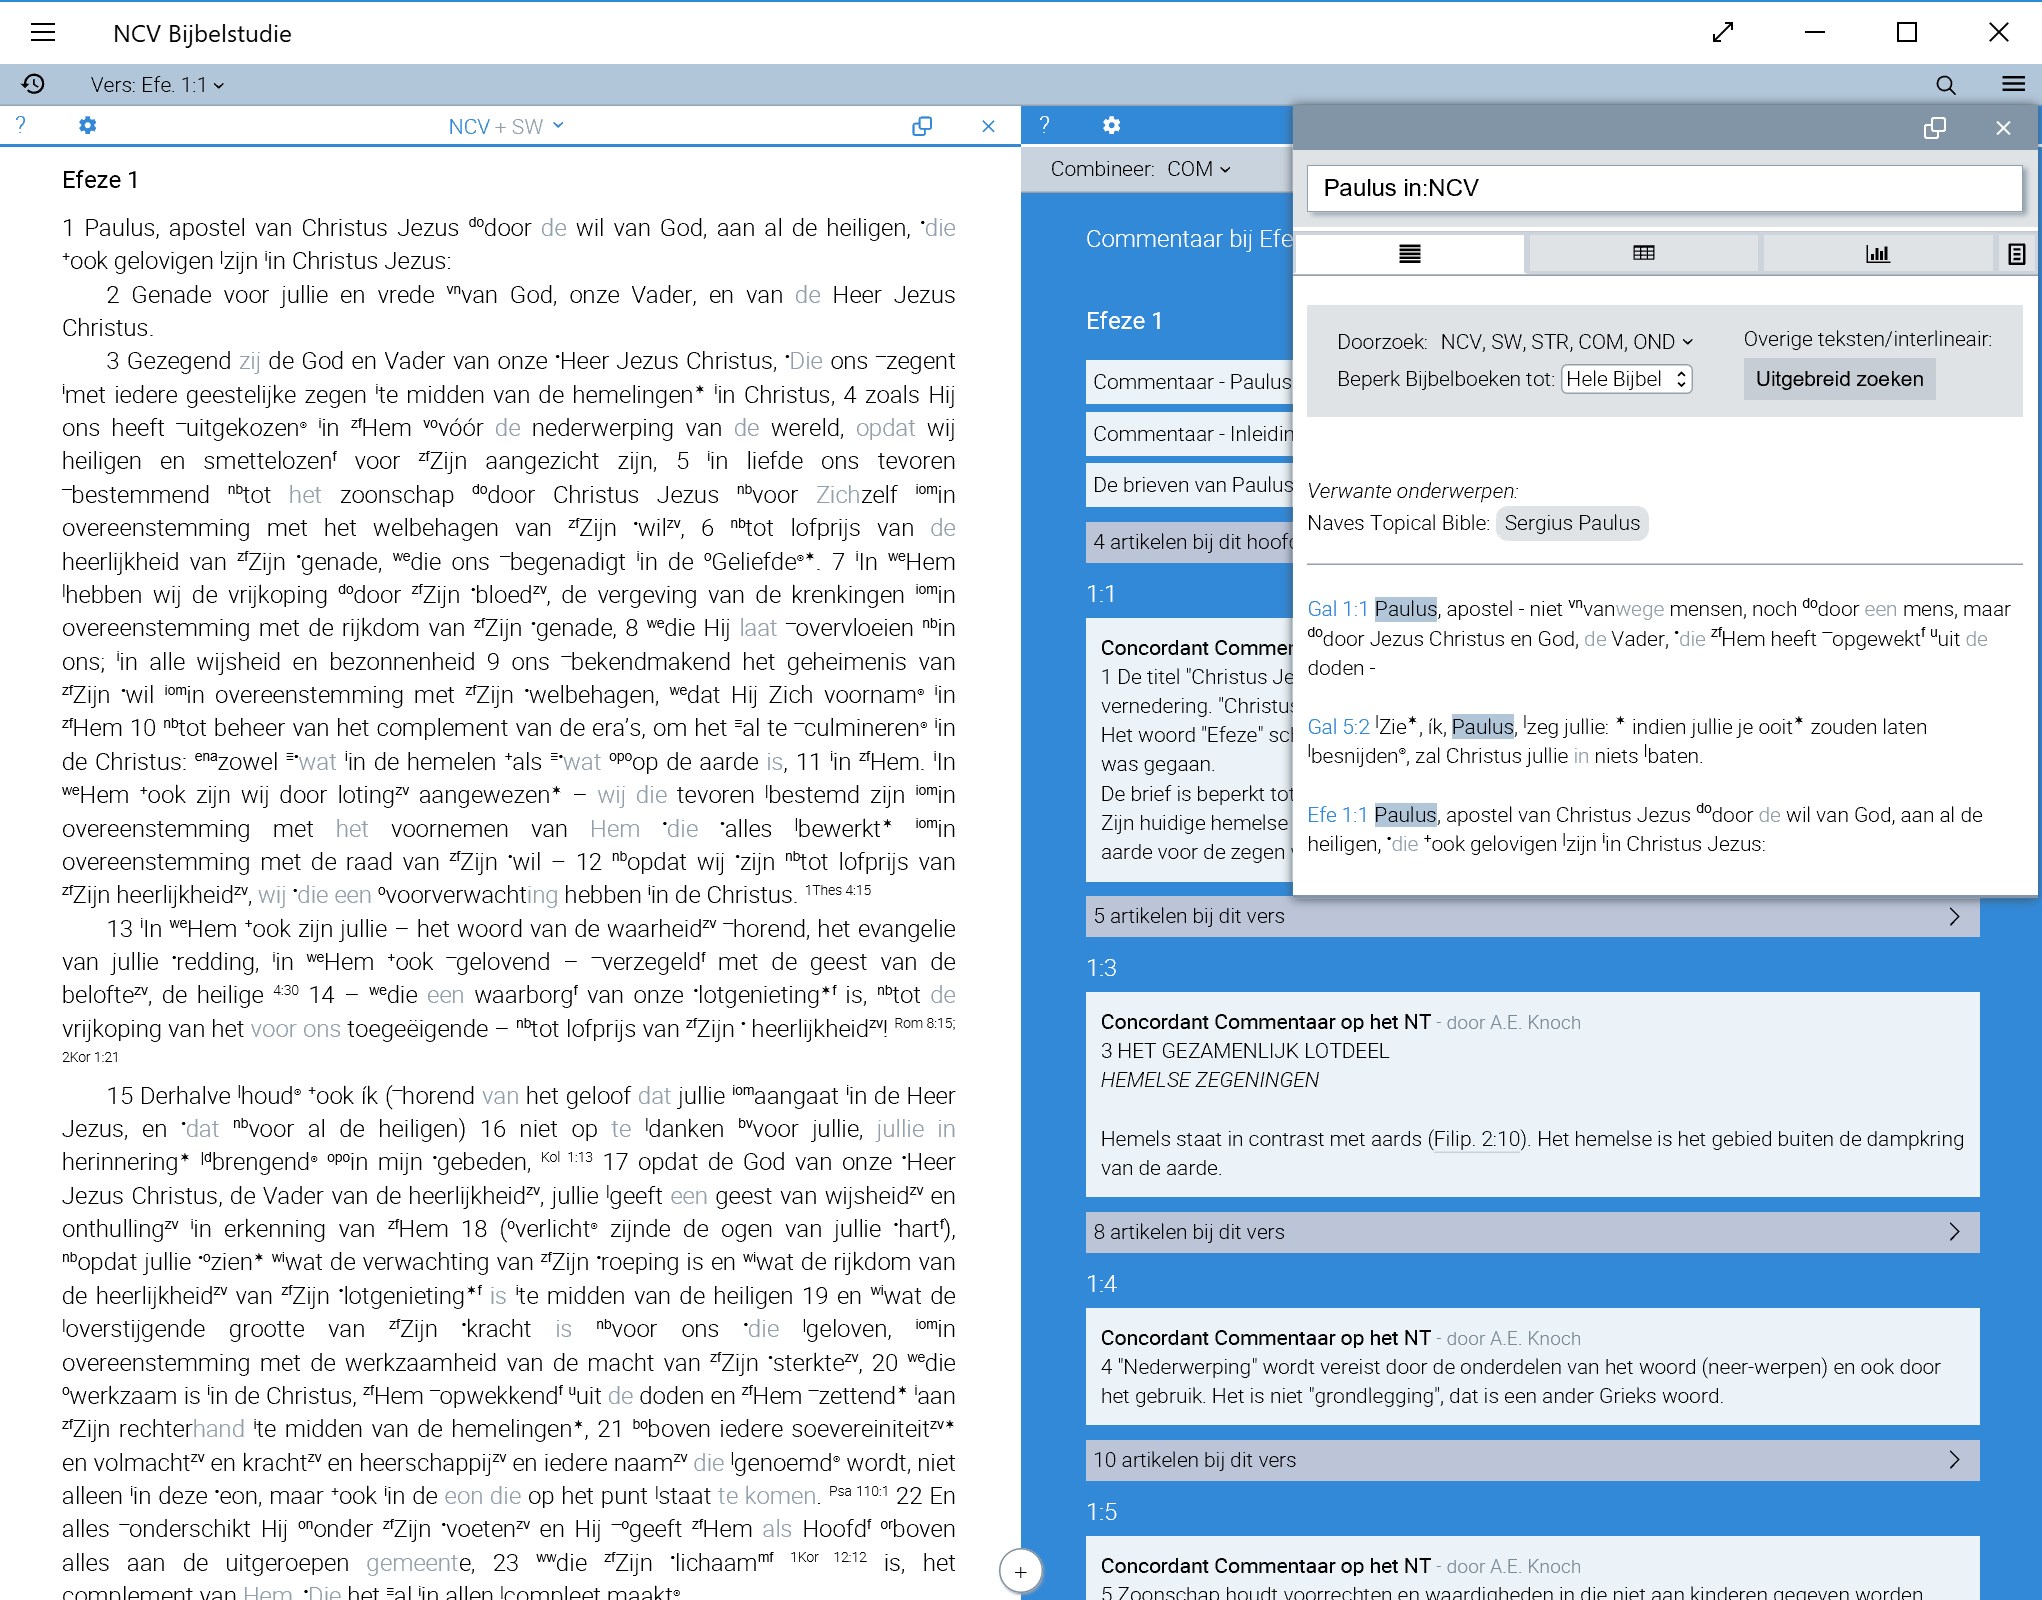Open the Hele Bijbel book limit selector

(x=1626, y=379)
